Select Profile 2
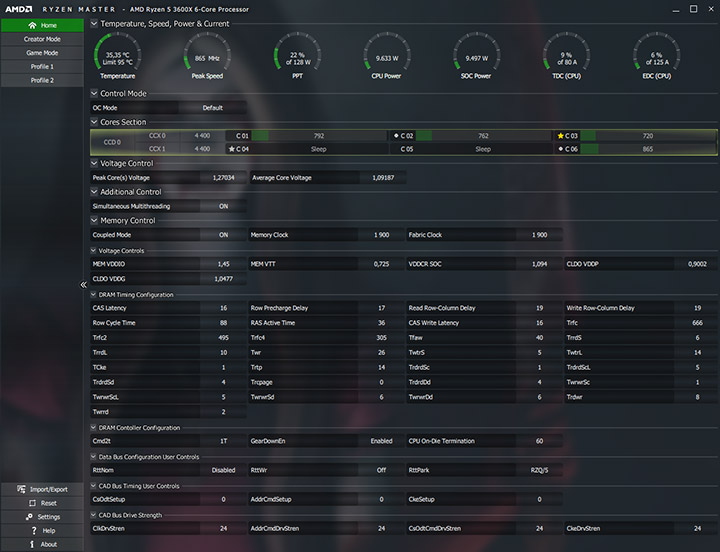The image size is (720, 552). [42, 80]
